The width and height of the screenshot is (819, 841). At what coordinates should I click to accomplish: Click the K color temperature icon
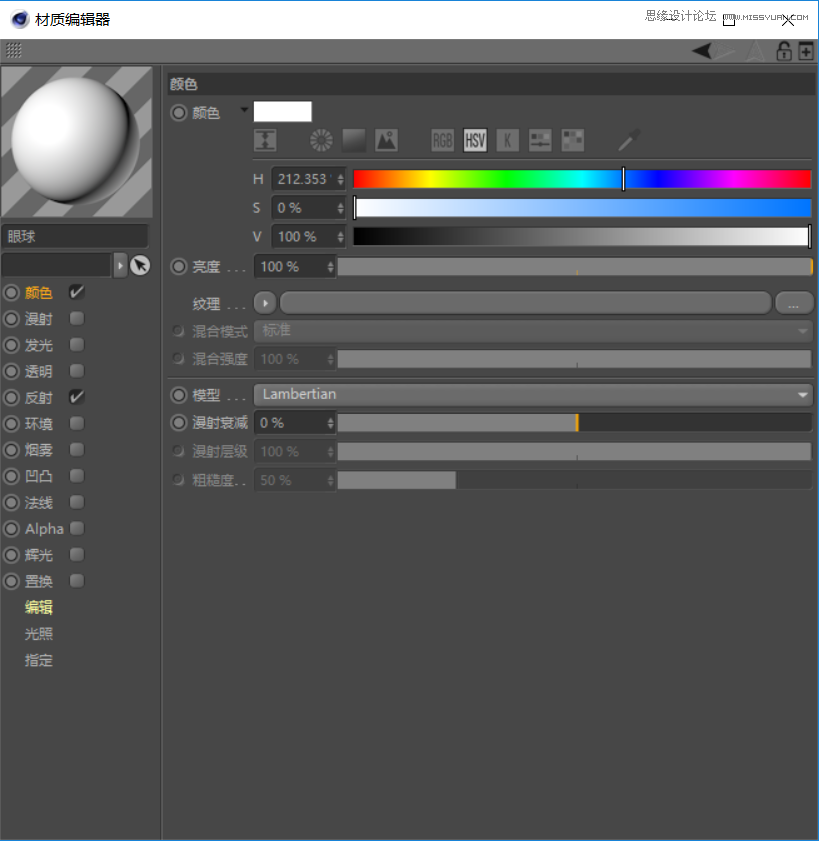click(507, 140)
